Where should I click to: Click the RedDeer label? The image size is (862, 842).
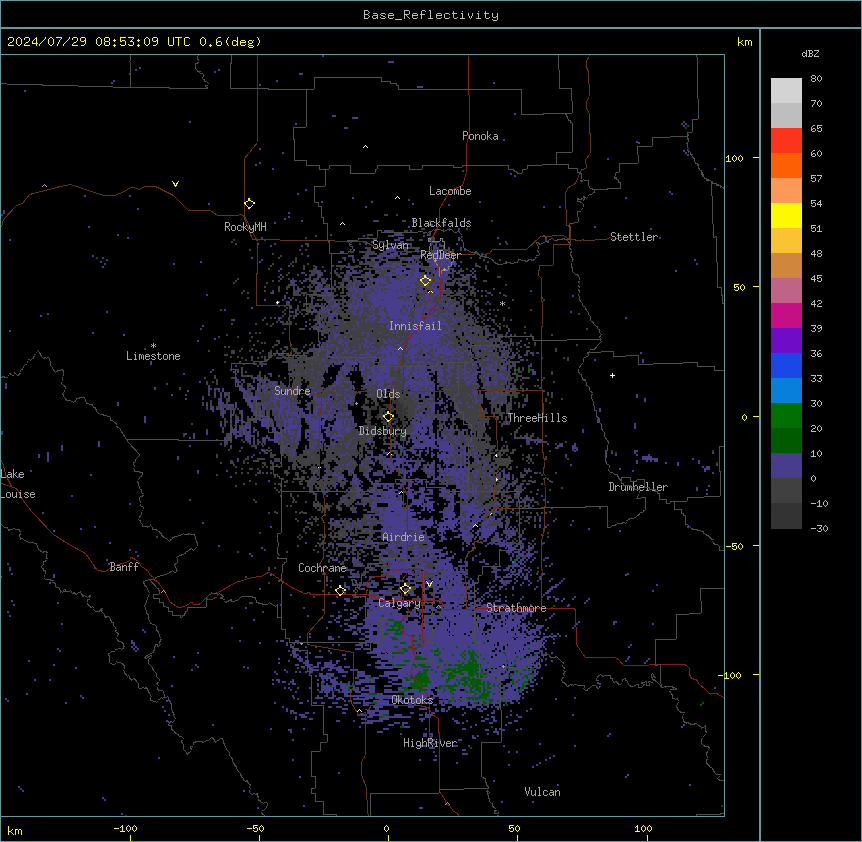coord(440,255)
